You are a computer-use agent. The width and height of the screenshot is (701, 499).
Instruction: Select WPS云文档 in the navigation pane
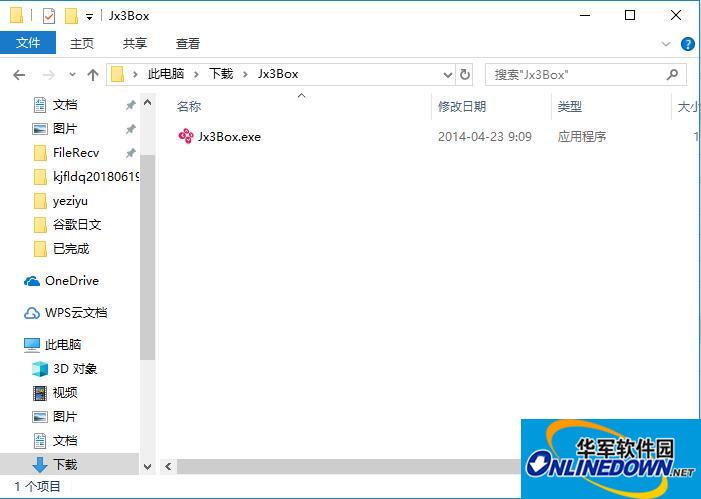click(x=76, y=313)
